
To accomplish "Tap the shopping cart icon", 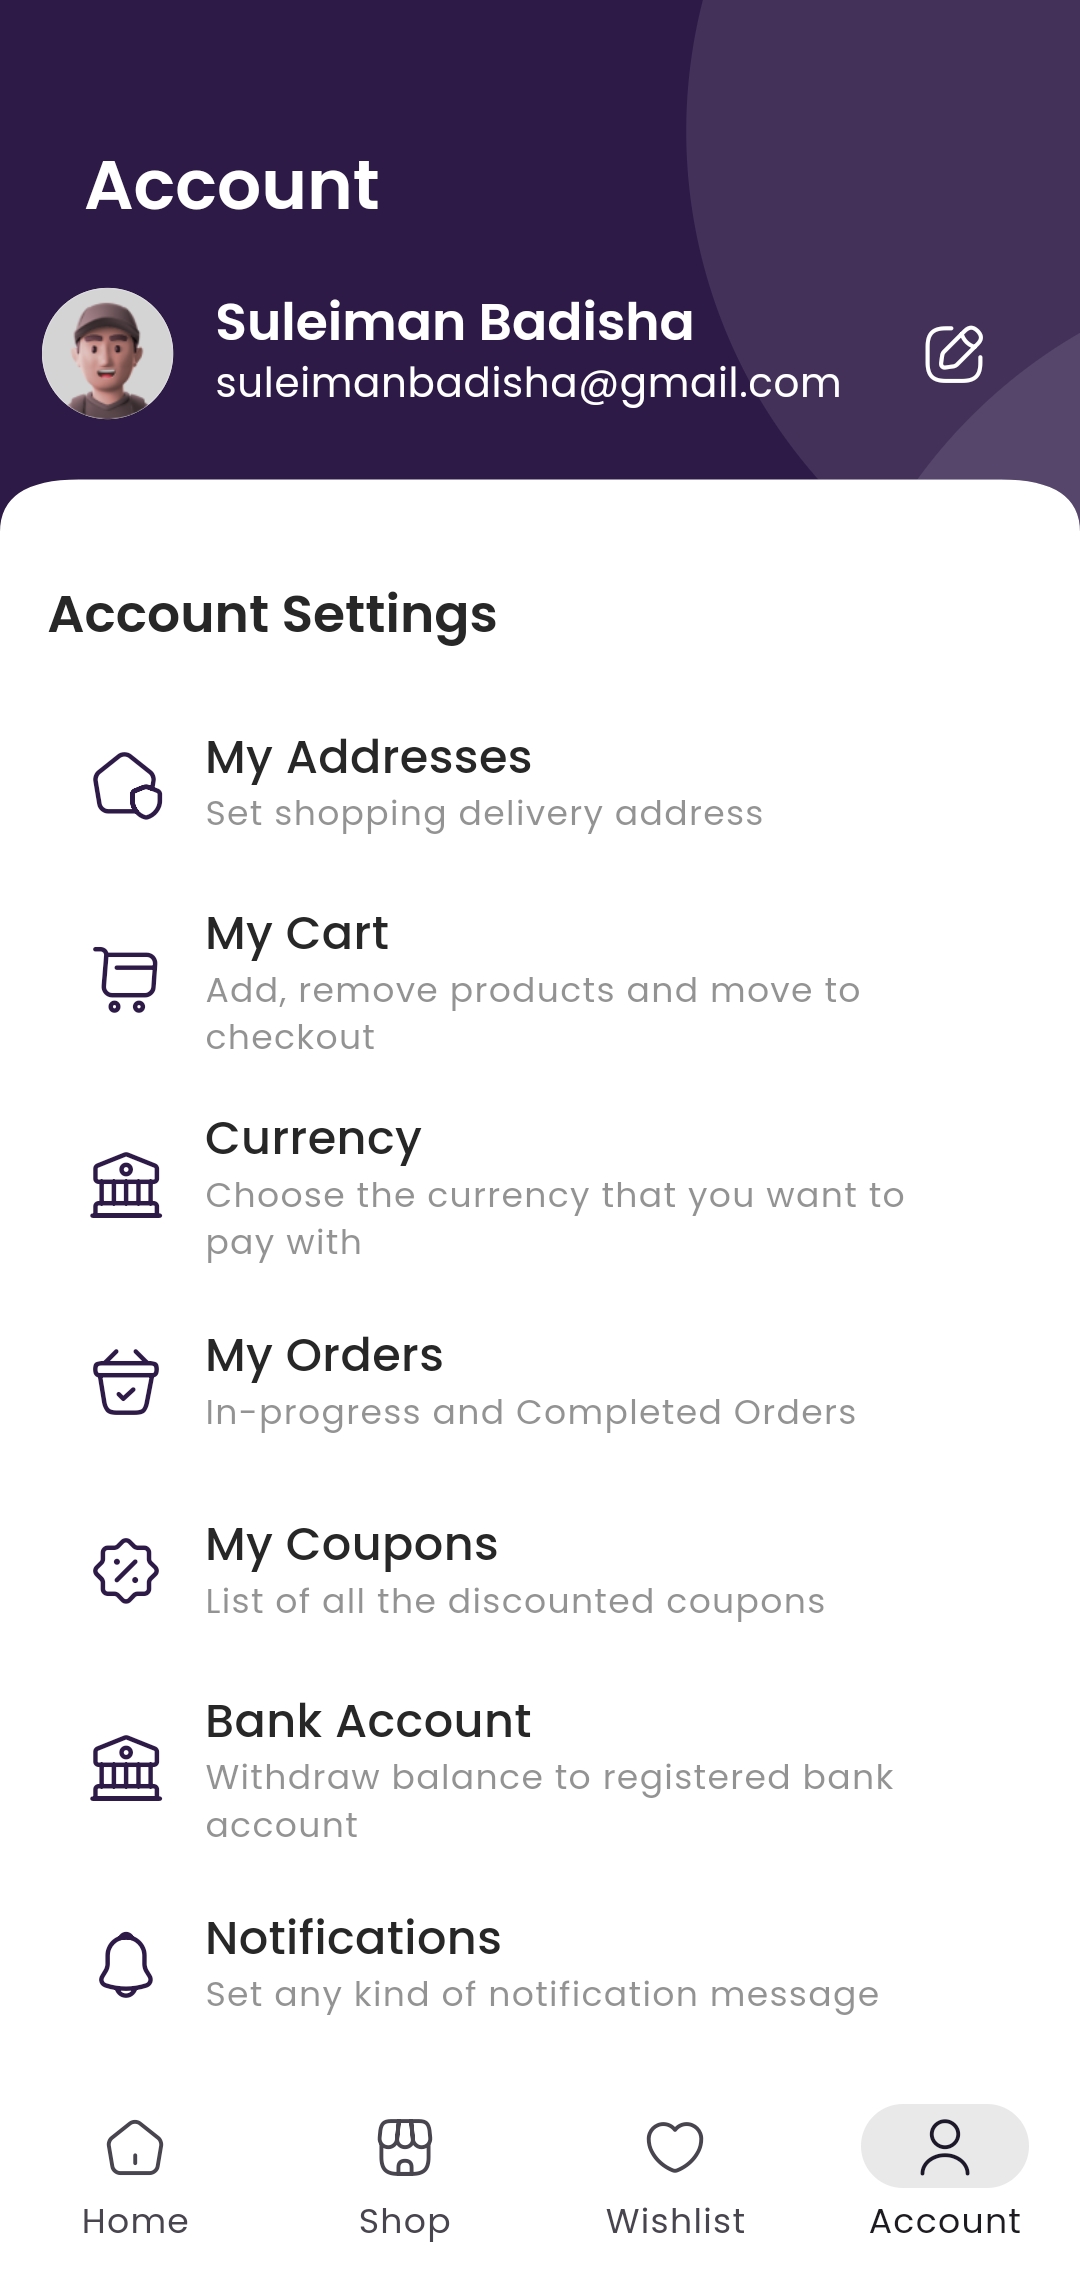I will point(126,979).
